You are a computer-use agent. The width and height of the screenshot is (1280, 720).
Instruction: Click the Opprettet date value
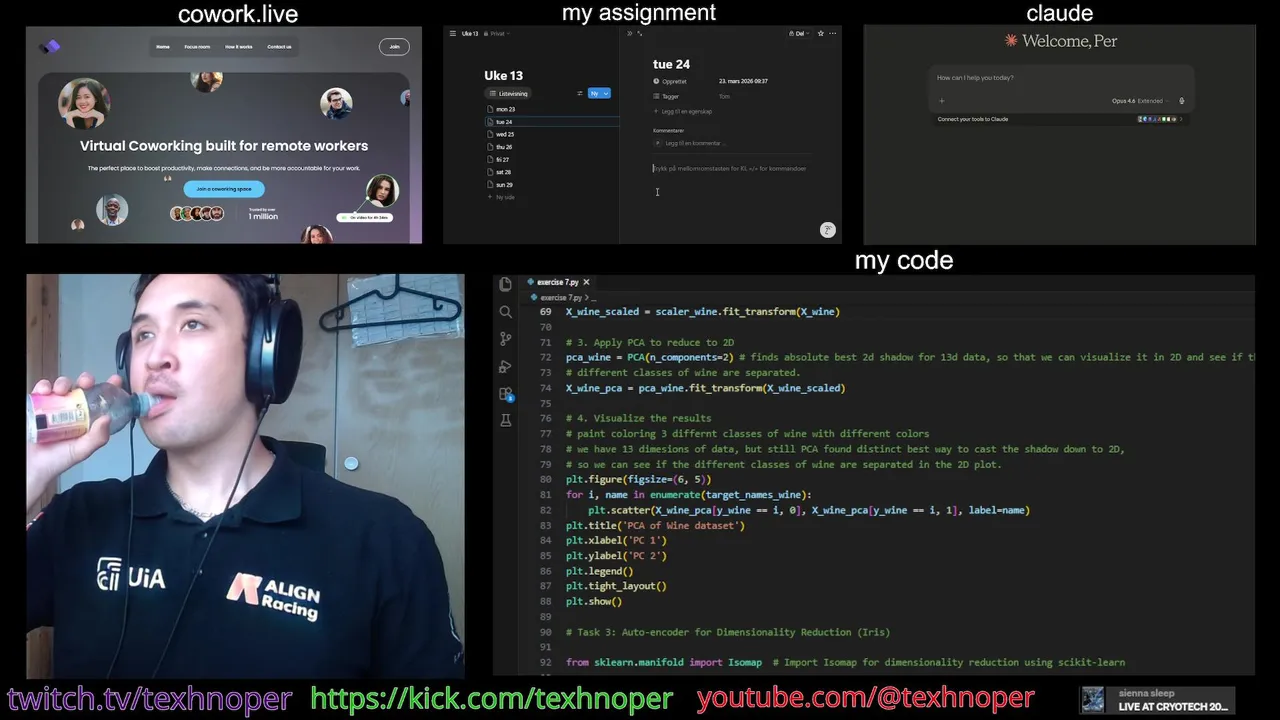pos(743,81)
